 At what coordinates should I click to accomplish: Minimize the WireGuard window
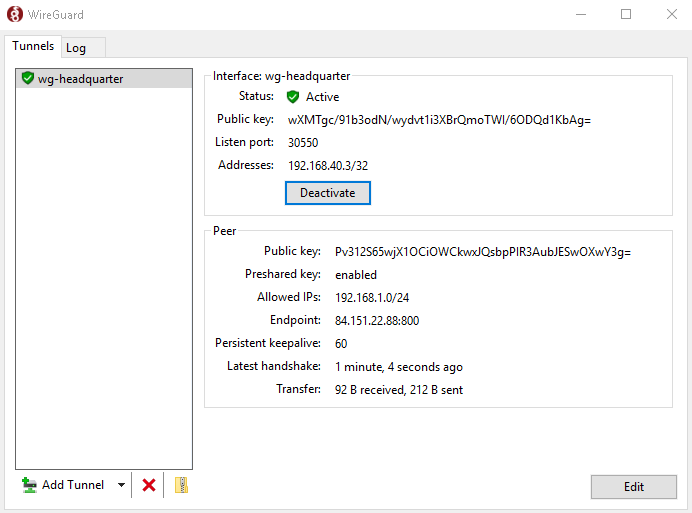pyautogui.click(x=581, y=14)
